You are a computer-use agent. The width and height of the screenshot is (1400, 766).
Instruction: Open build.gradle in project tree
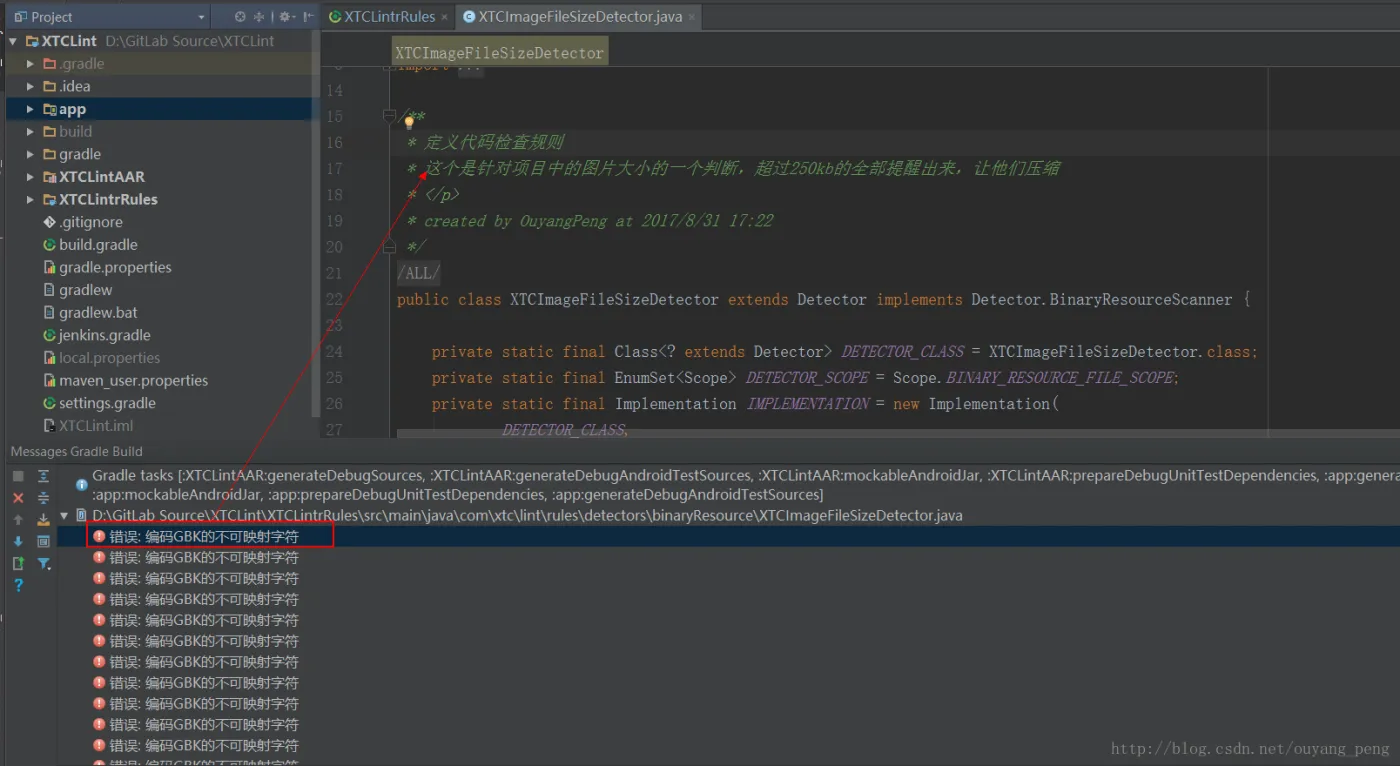coord(98,245)
